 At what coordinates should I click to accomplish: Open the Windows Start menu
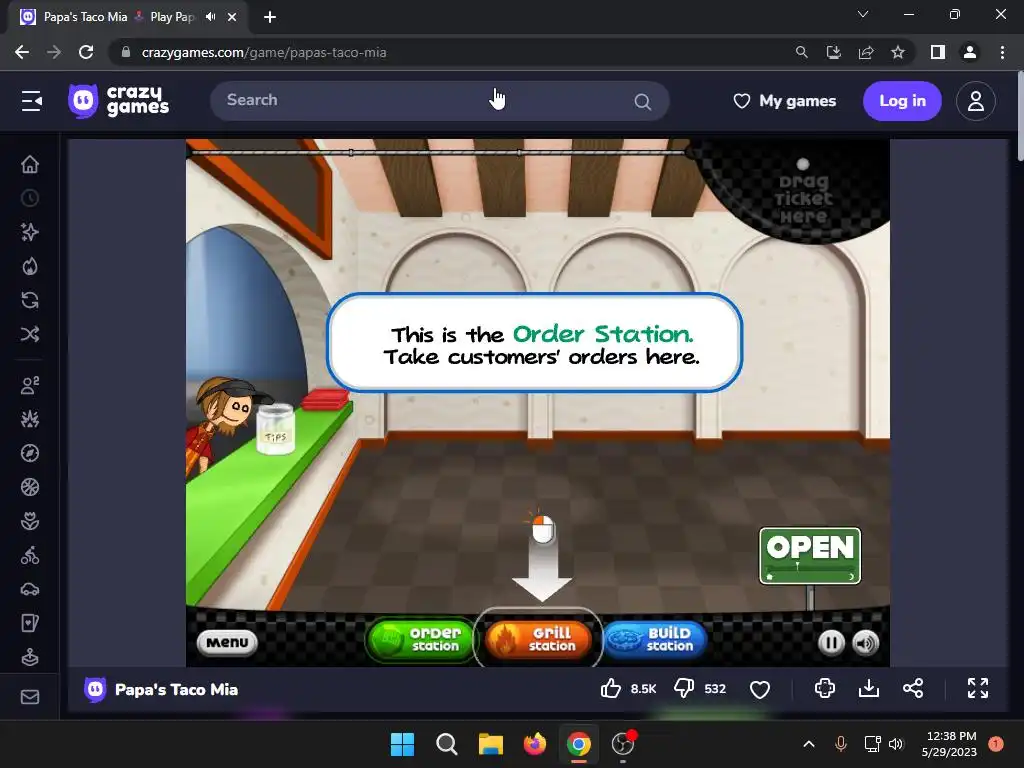click(x=402, y=744)
